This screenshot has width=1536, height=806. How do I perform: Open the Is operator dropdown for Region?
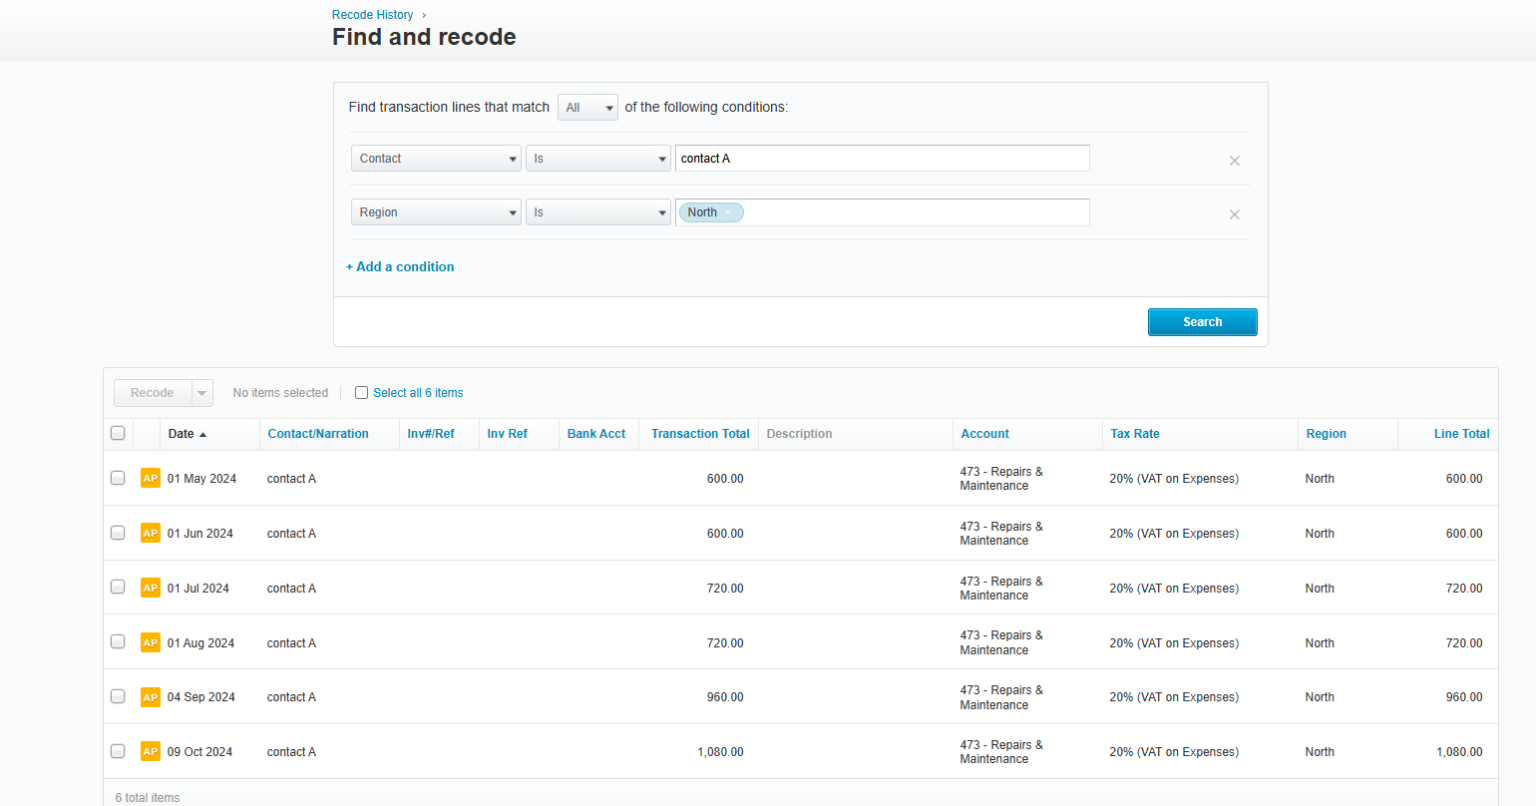[x=598, y=212]
